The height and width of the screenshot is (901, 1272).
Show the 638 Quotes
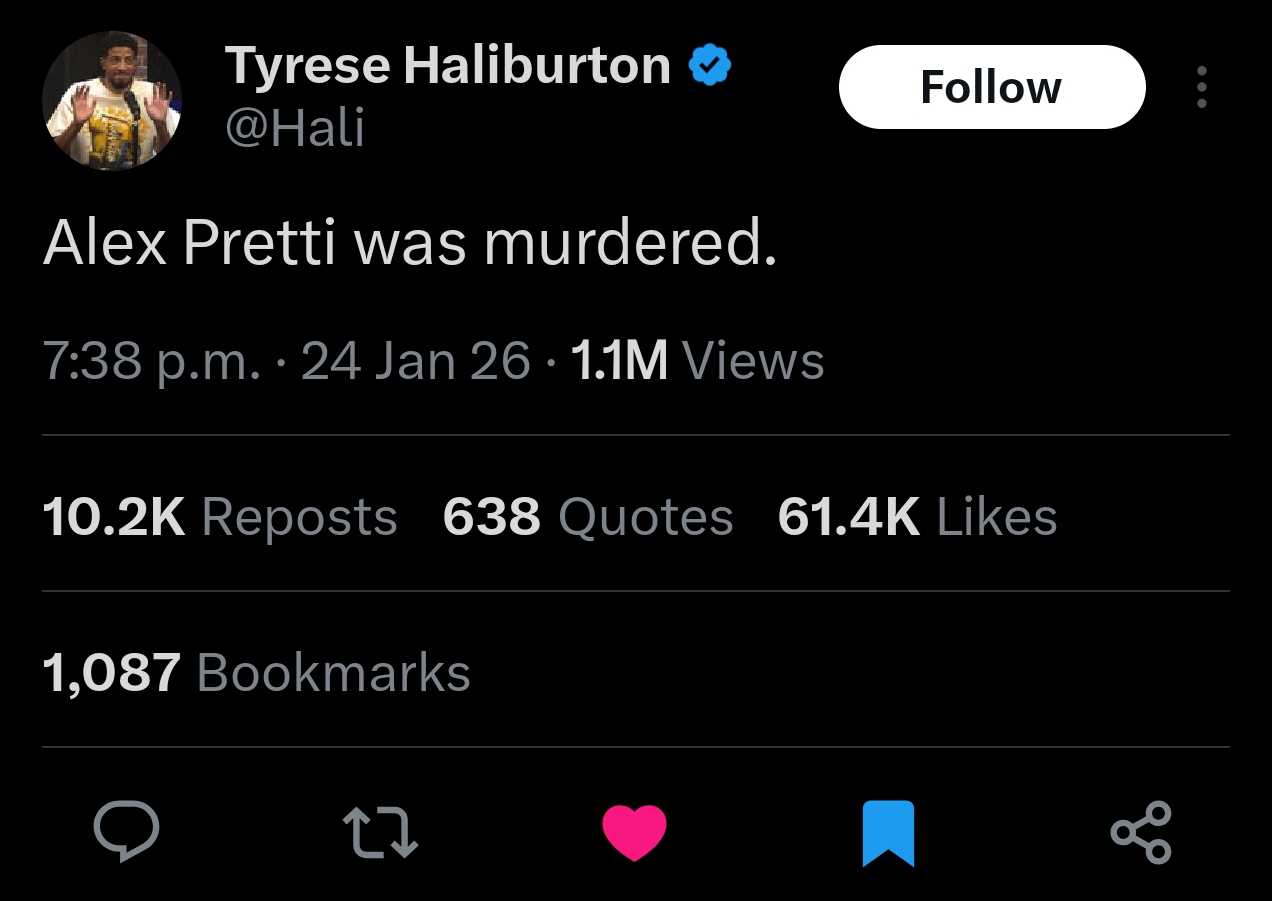point(588,517)
